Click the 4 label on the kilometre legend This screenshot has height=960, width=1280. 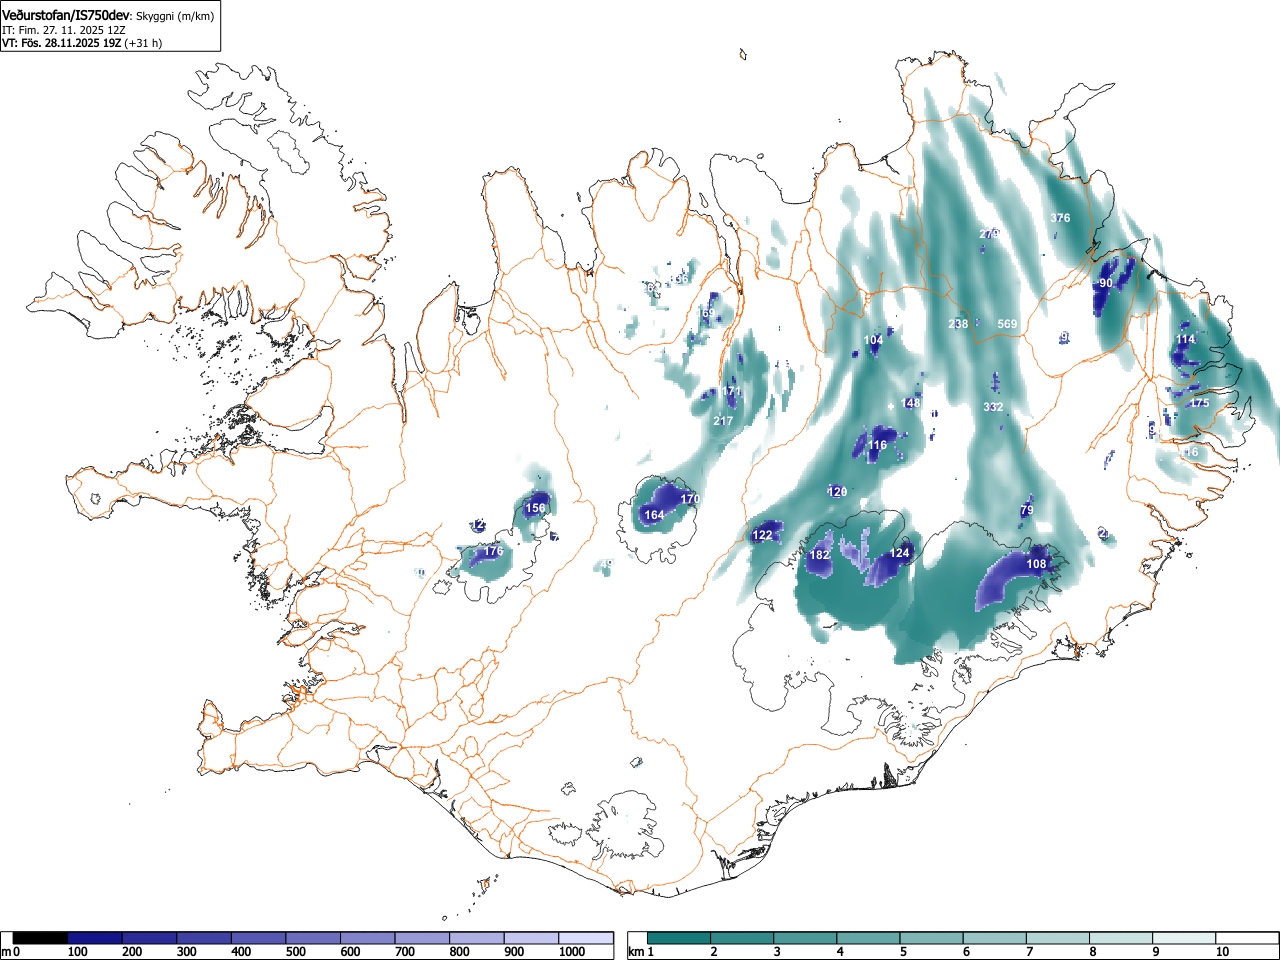point(840,952)
